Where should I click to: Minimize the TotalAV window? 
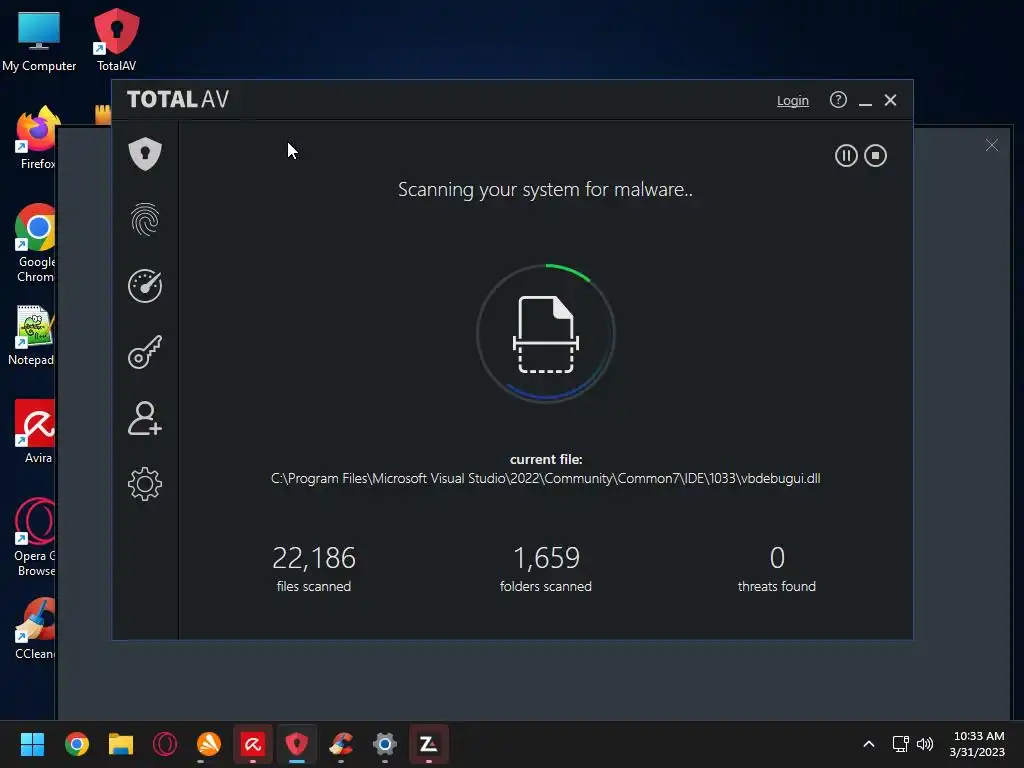(x=865, y=101)
